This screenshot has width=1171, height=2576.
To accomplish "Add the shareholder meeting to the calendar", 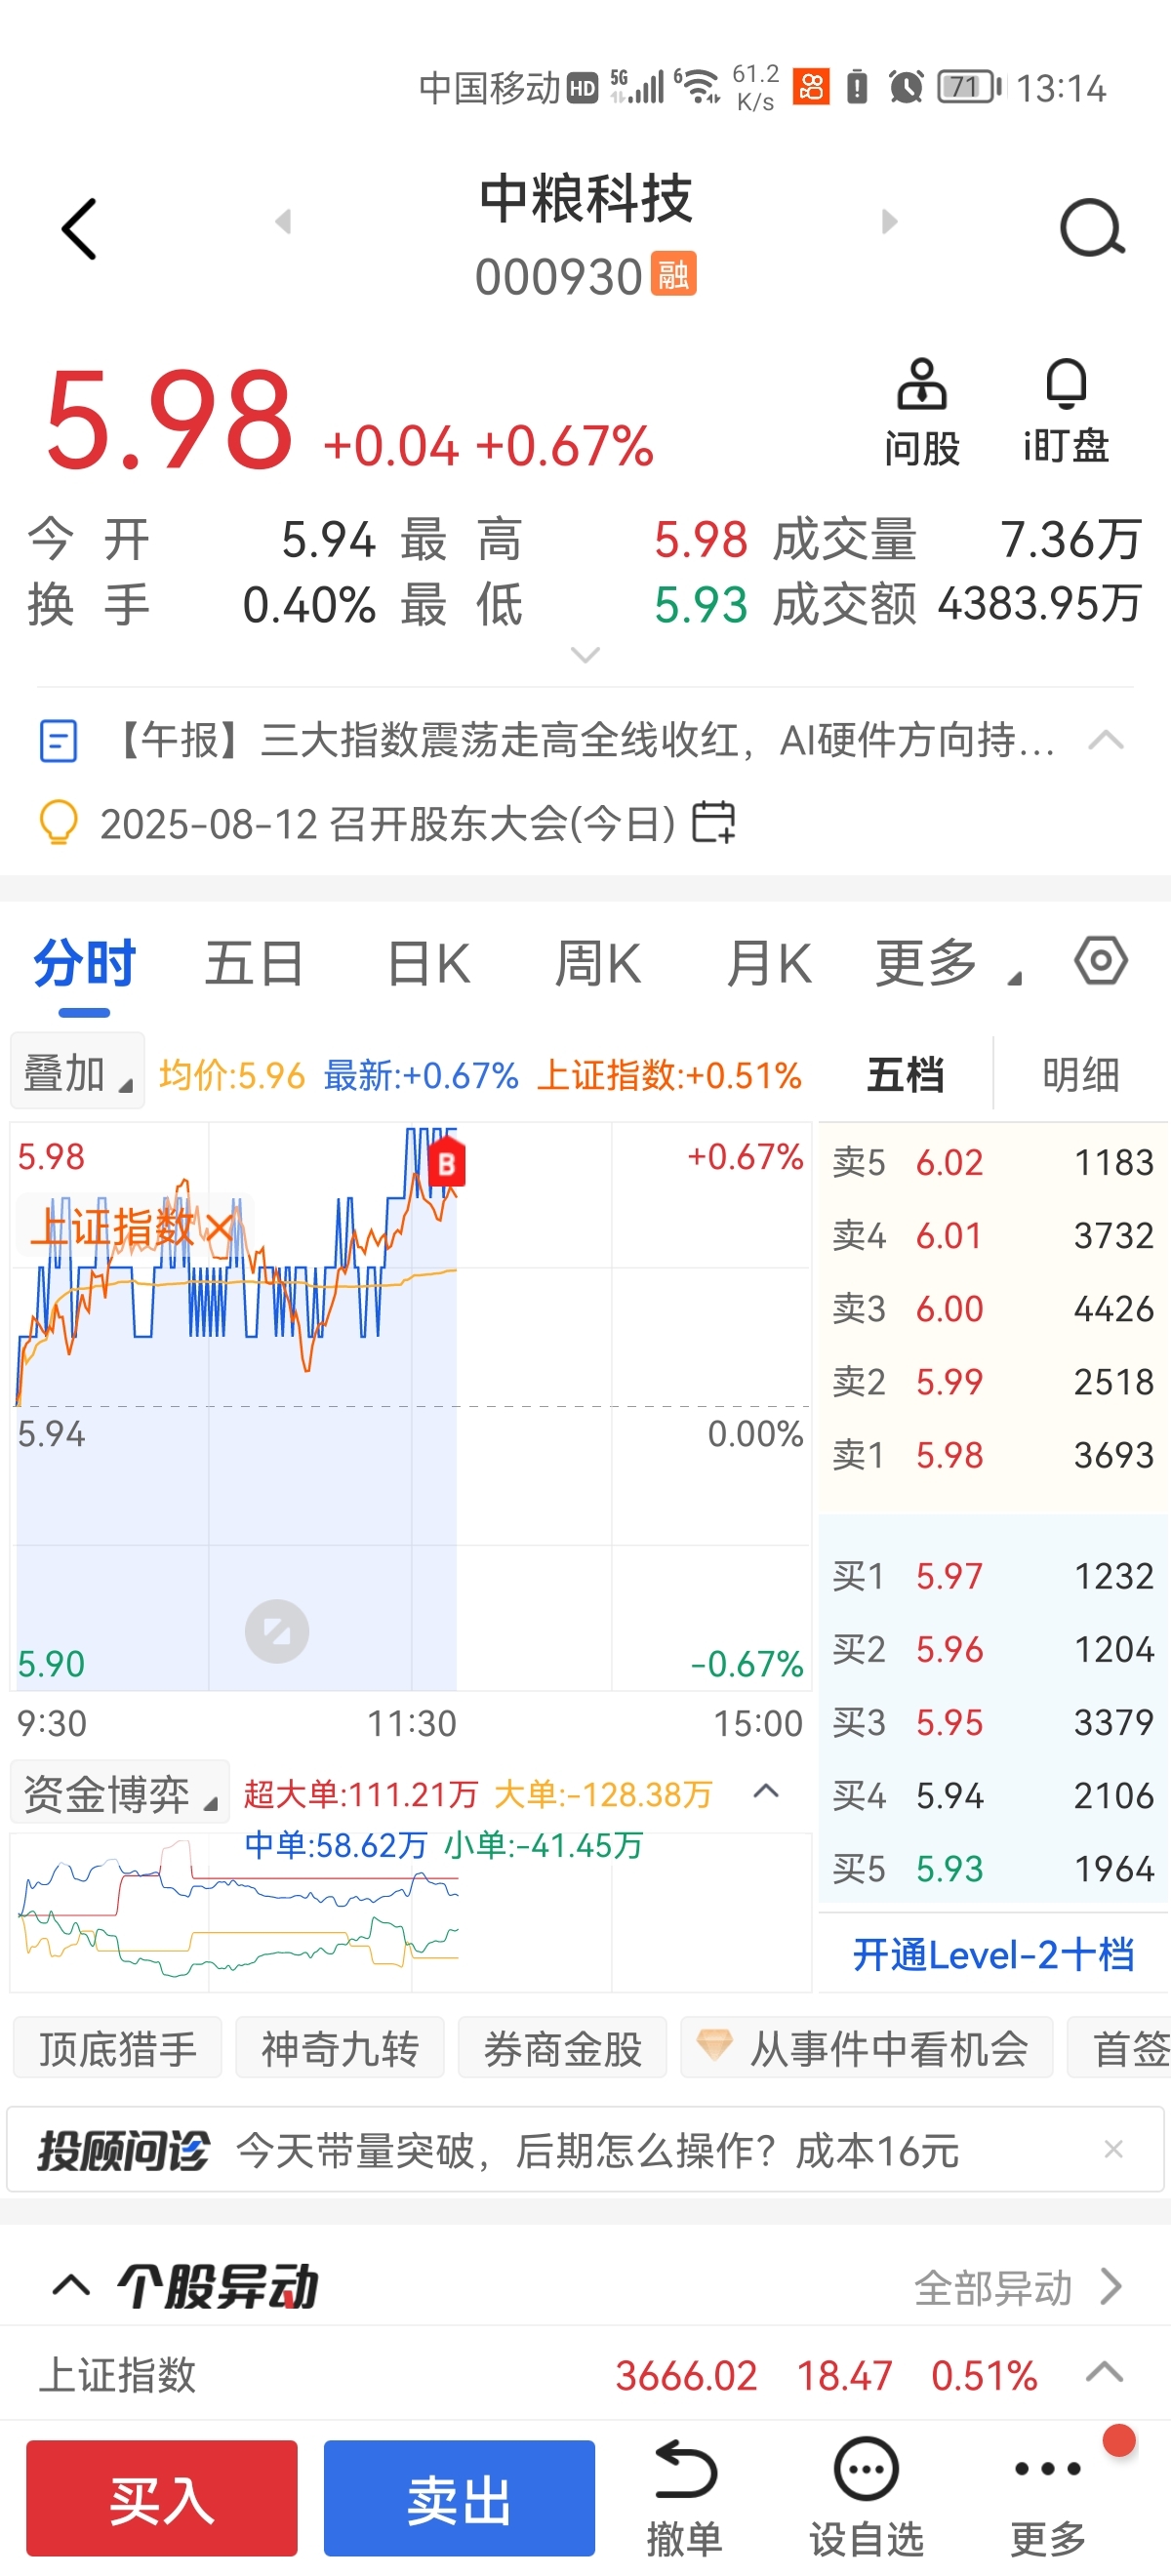I will point(714,823).
